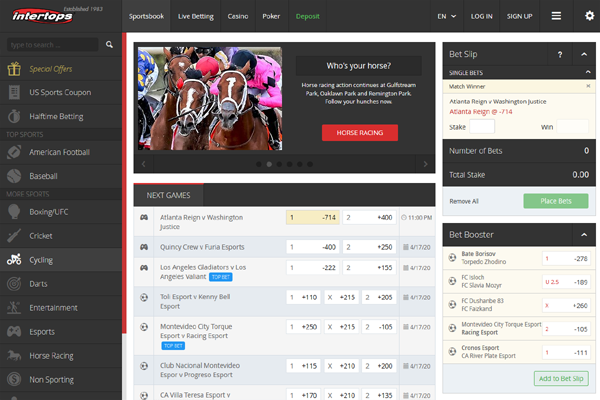The height and width of the screenshot is (400, 600).
Task: Select Cricket bat icon
Action: click(14, 236)
